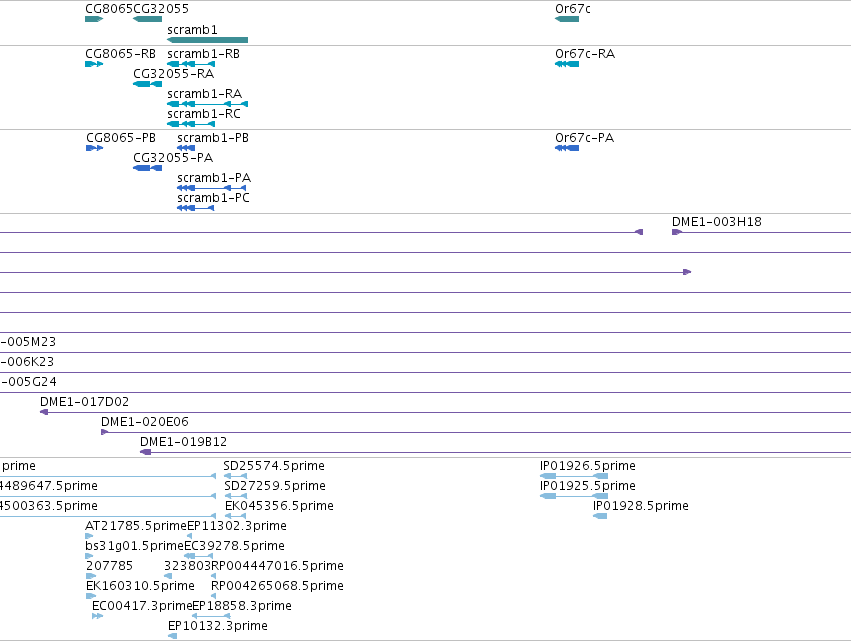Click the -006K23 clone label

(x=27, y=361)
